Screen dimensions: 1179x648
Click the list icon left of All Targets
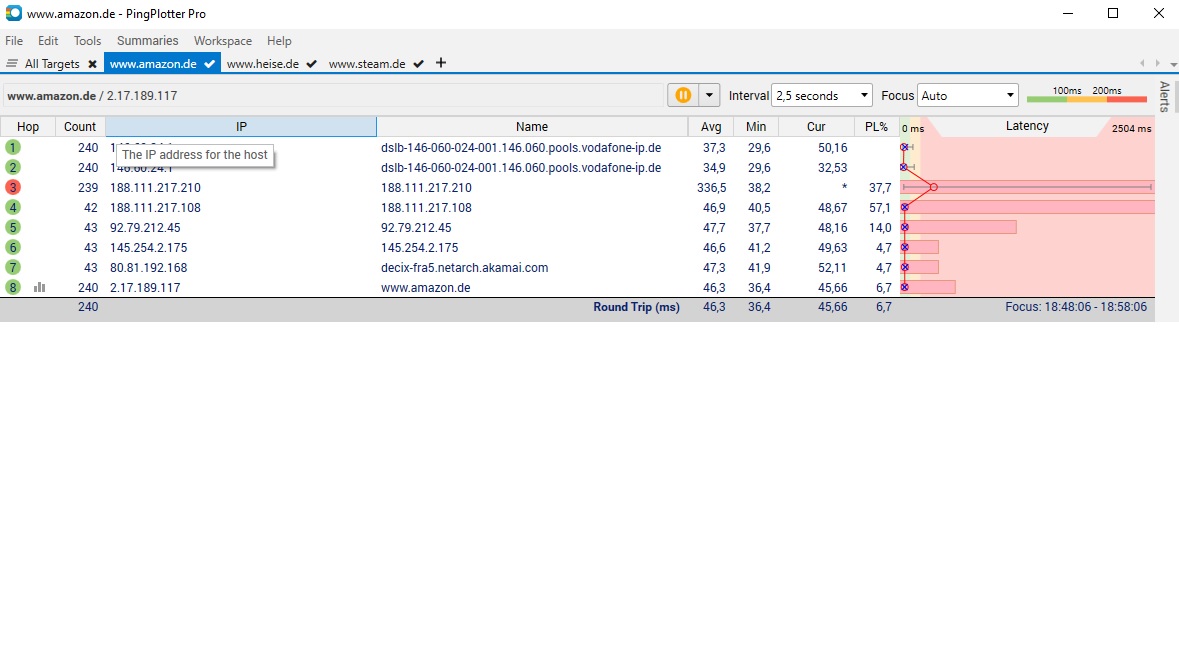click(11, 64)
